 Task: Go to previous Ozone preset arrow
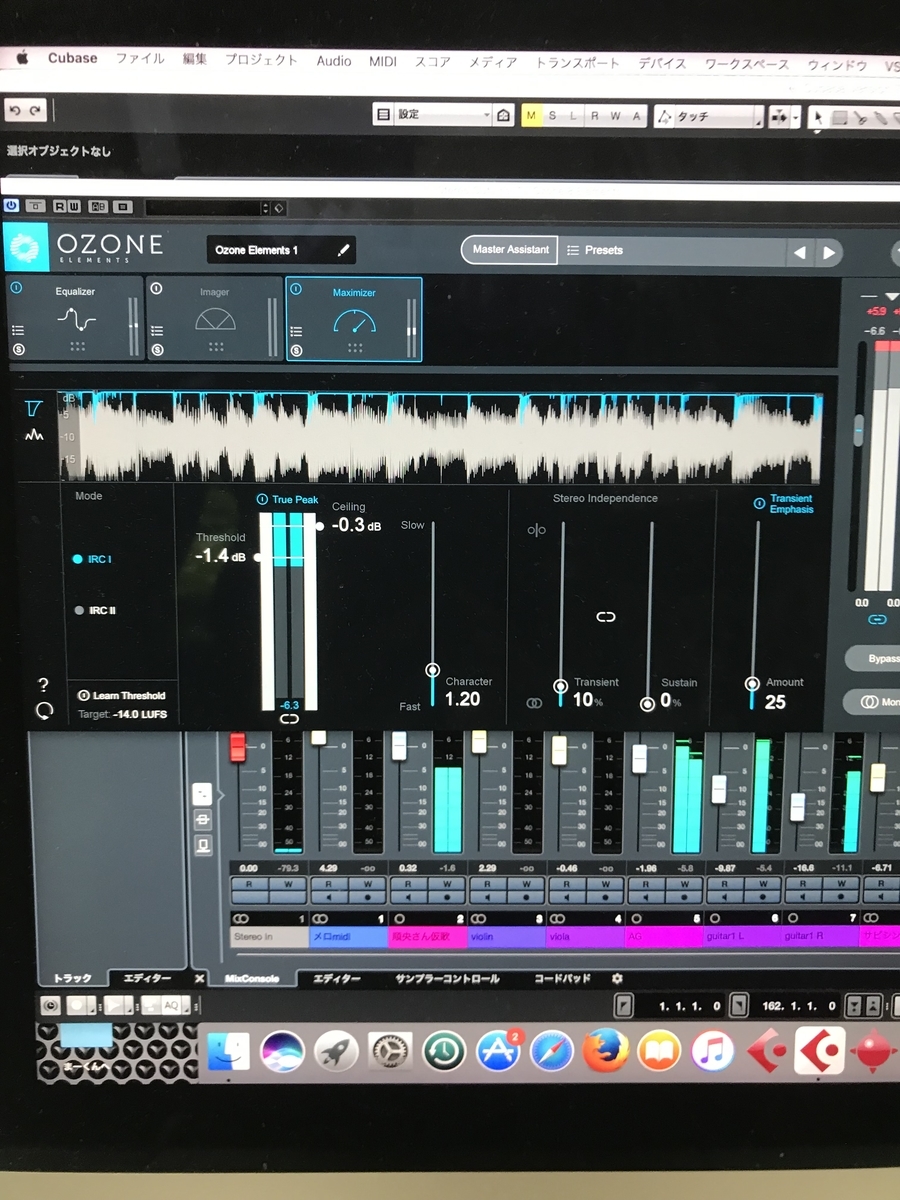pyautogui.click(x=800, y=253)
